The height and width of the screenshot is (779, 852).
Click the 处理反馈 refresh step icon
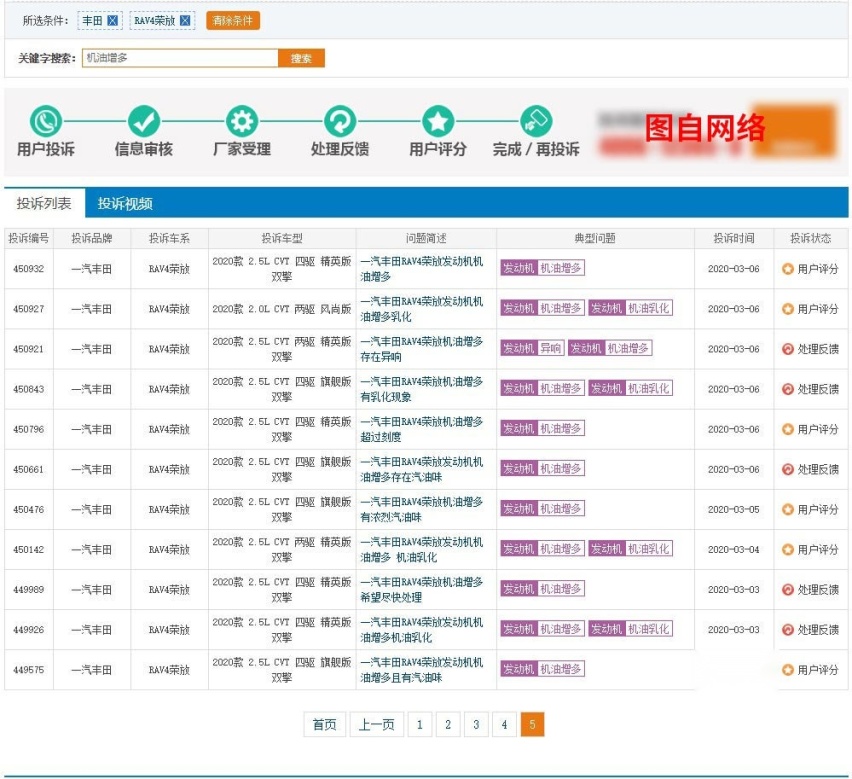[340, 121]
